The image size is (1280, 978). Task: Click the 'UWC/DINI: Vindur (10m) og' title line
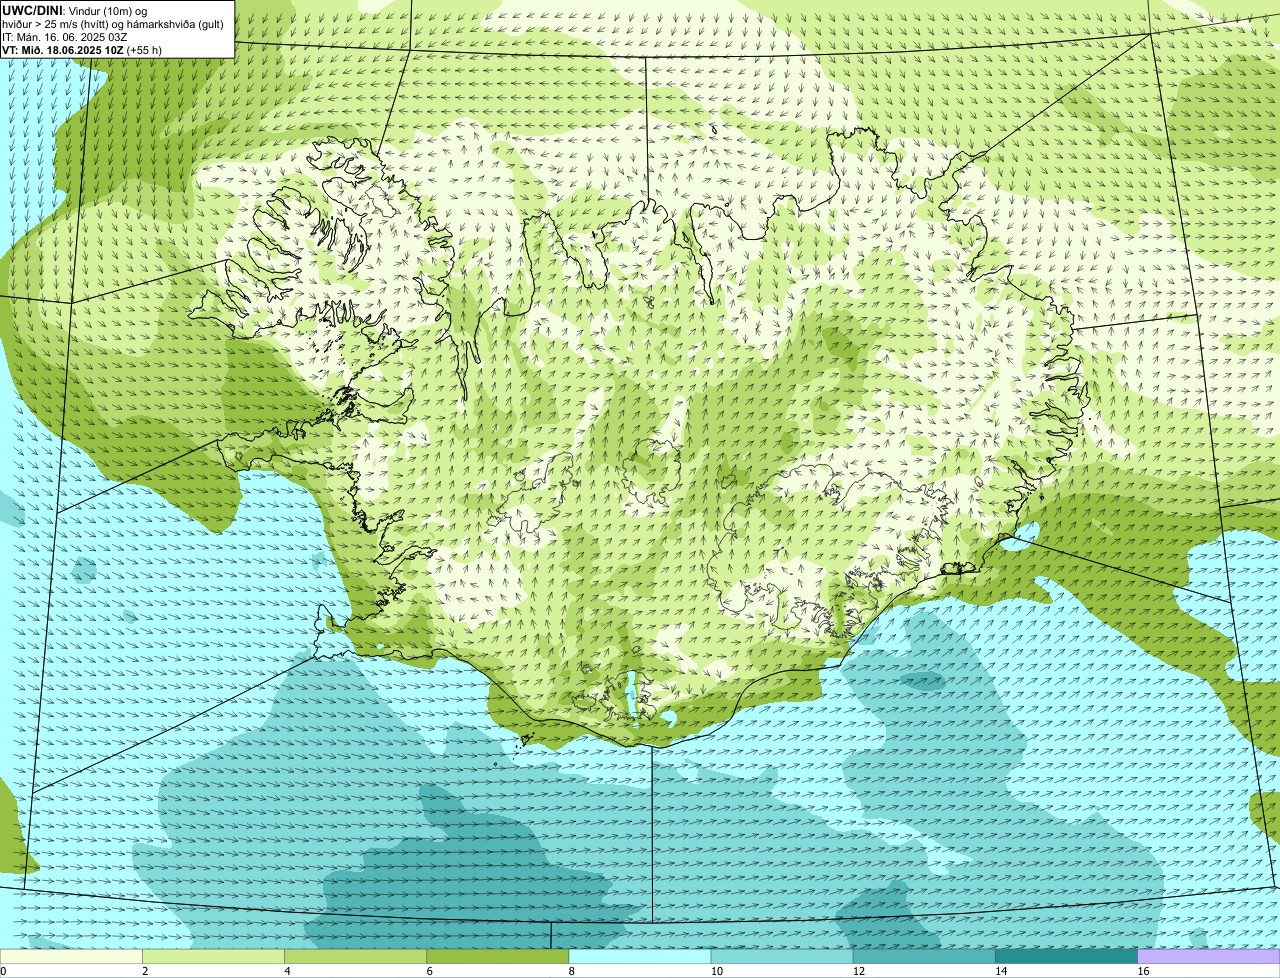tap(75, 10)
